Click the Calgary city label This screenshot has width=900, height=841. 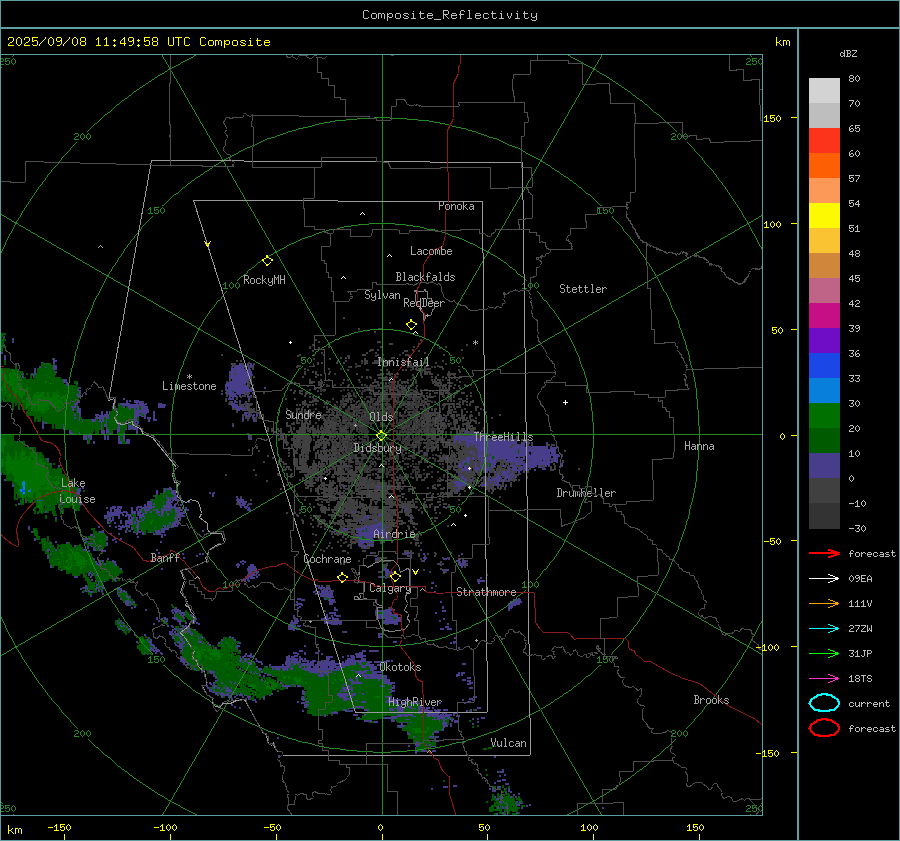[390, 588]
